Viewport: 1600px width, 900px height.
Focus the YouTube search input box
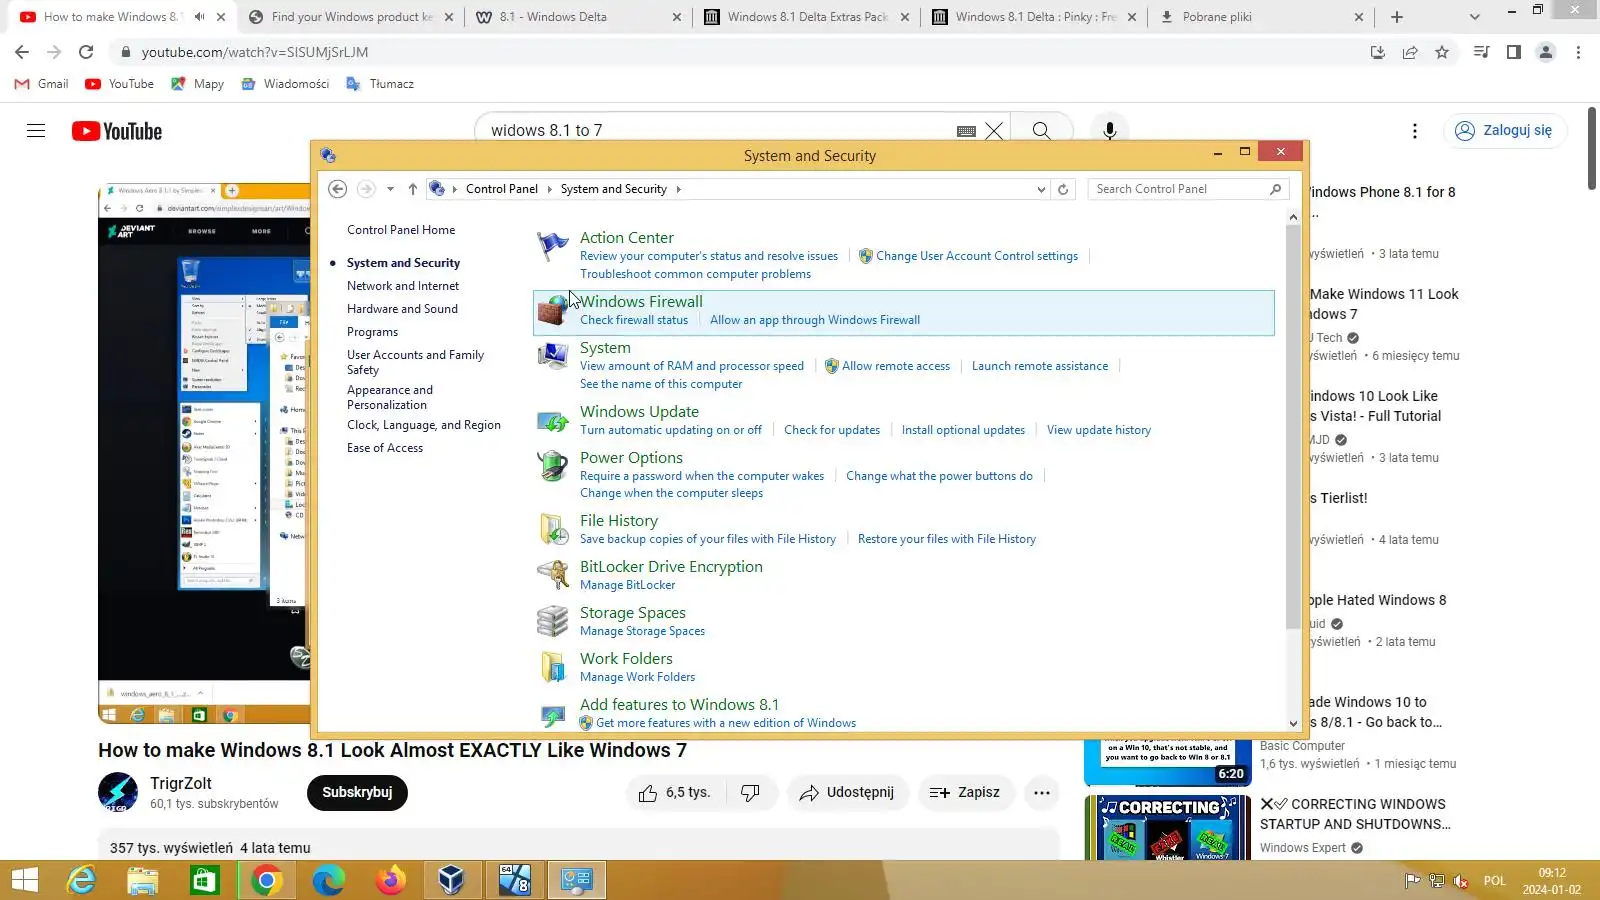point(720,131)
